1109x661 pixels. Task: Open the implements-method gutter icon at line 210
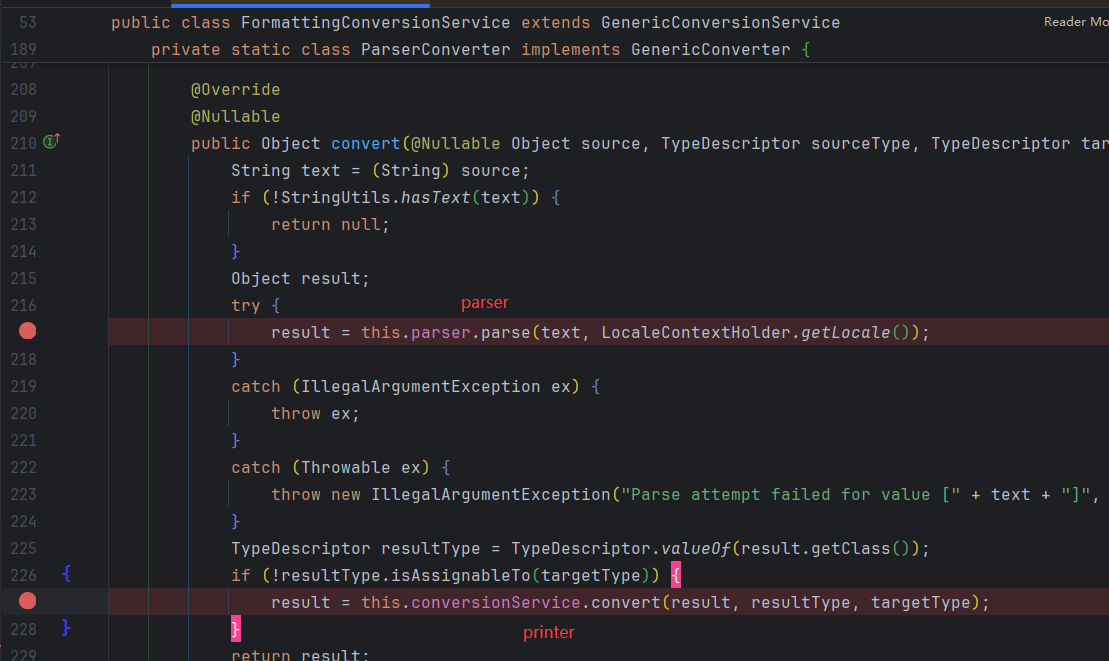[x=52, y=141]
